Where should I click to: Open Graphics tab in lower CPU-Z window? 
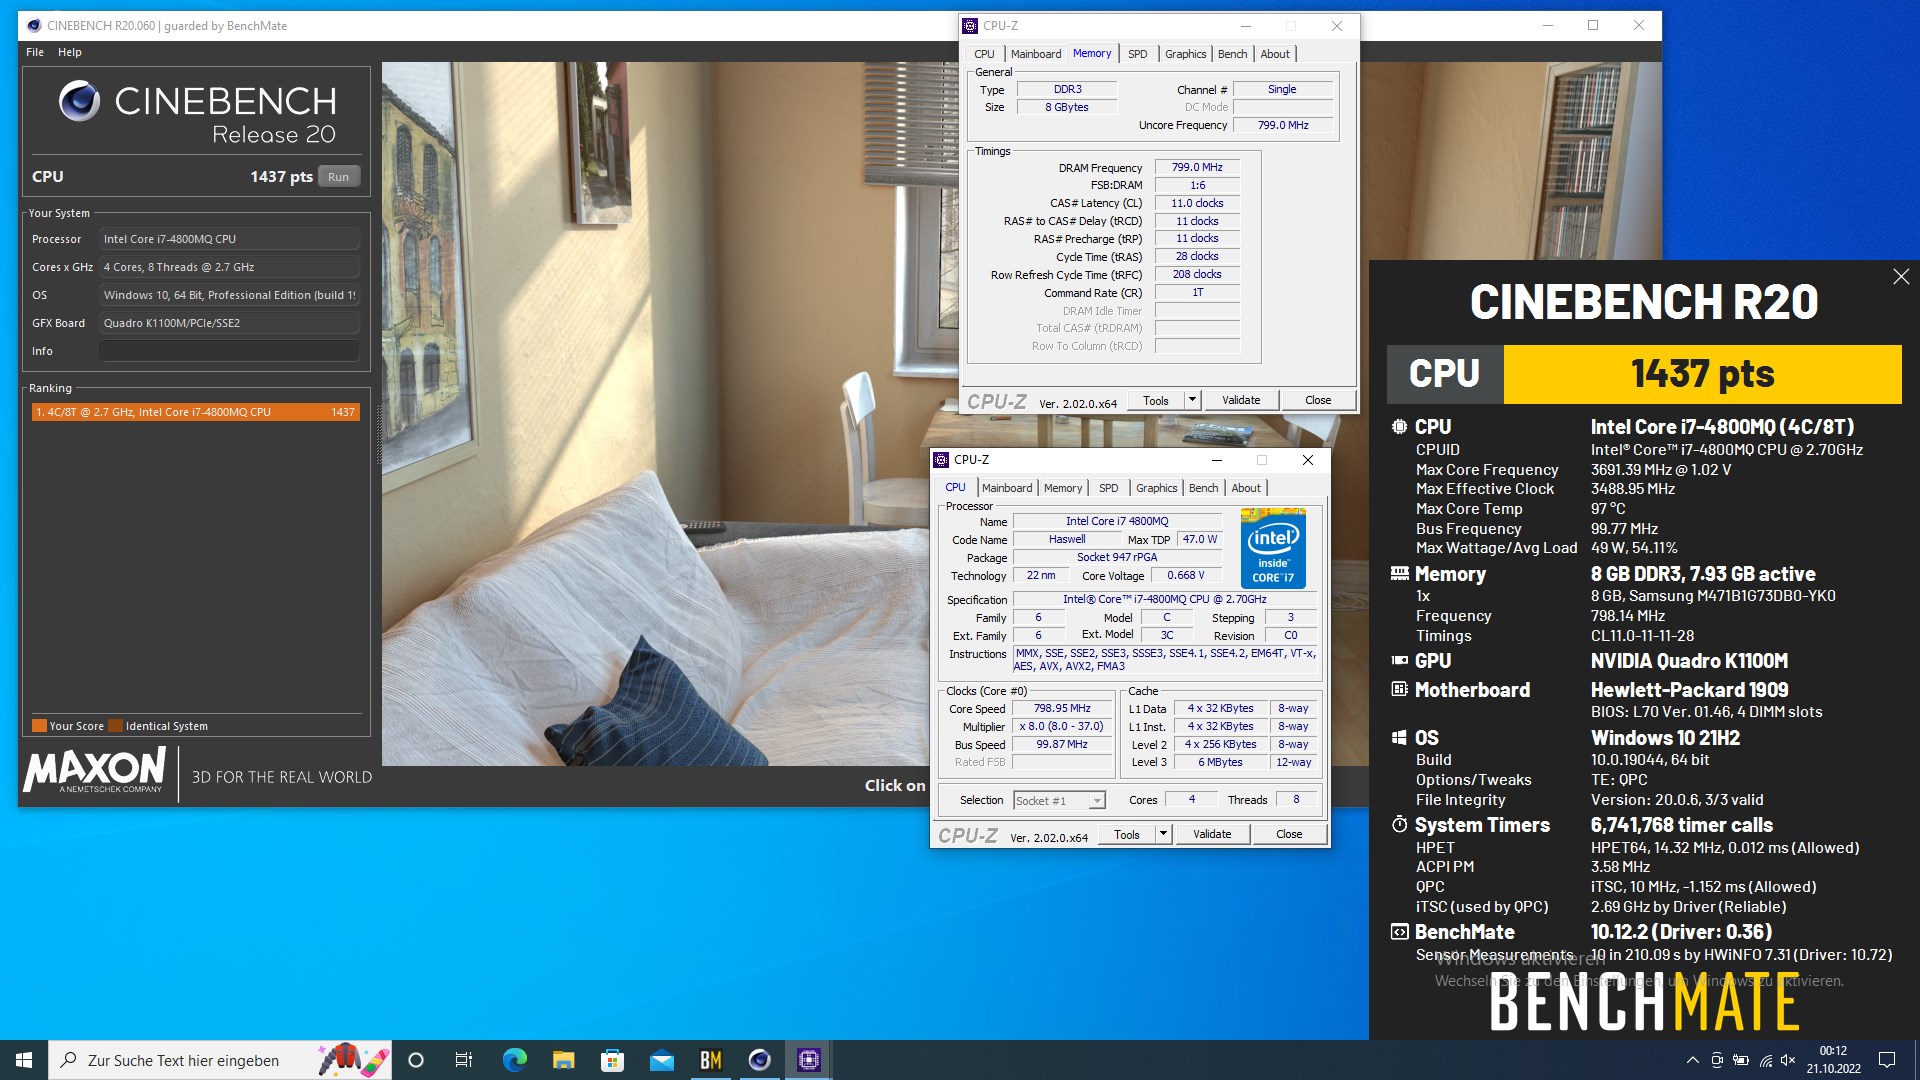click(1156, 488)
